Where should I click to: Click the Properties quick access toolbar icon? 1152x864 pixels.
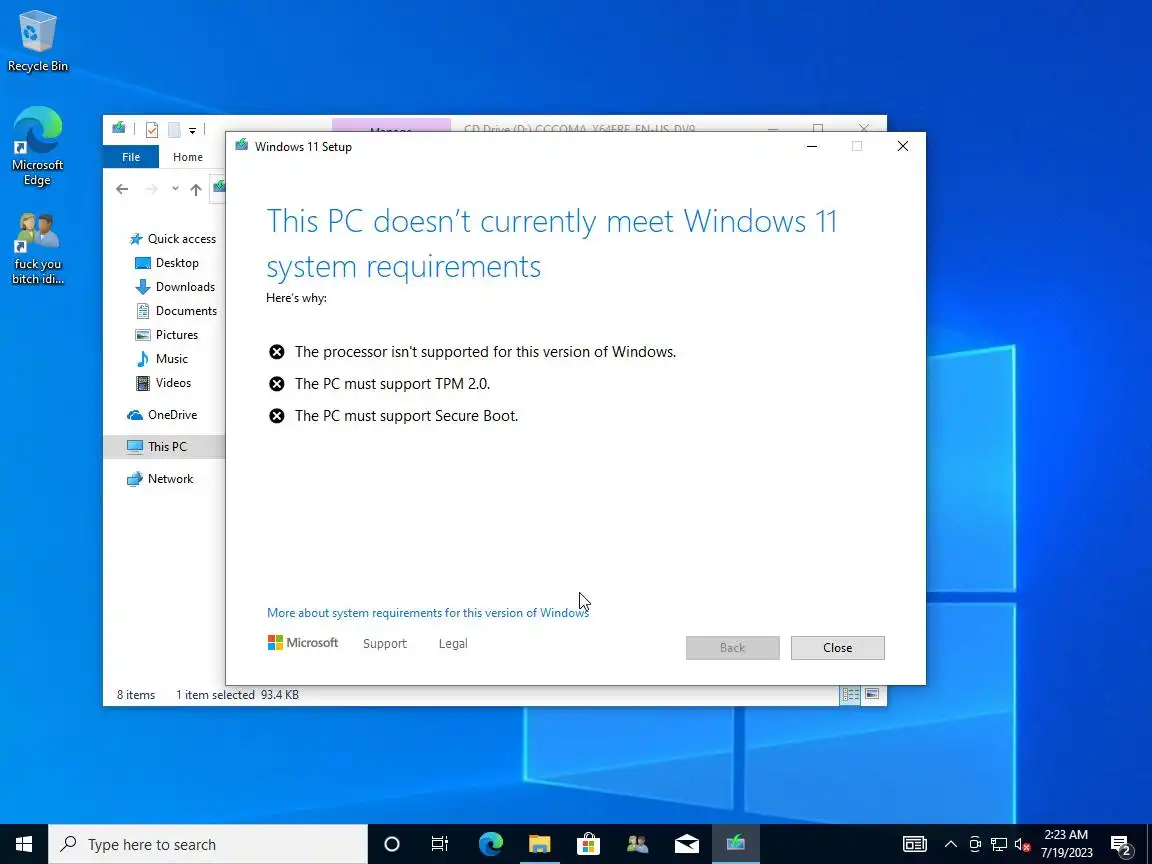coord(151,130)
